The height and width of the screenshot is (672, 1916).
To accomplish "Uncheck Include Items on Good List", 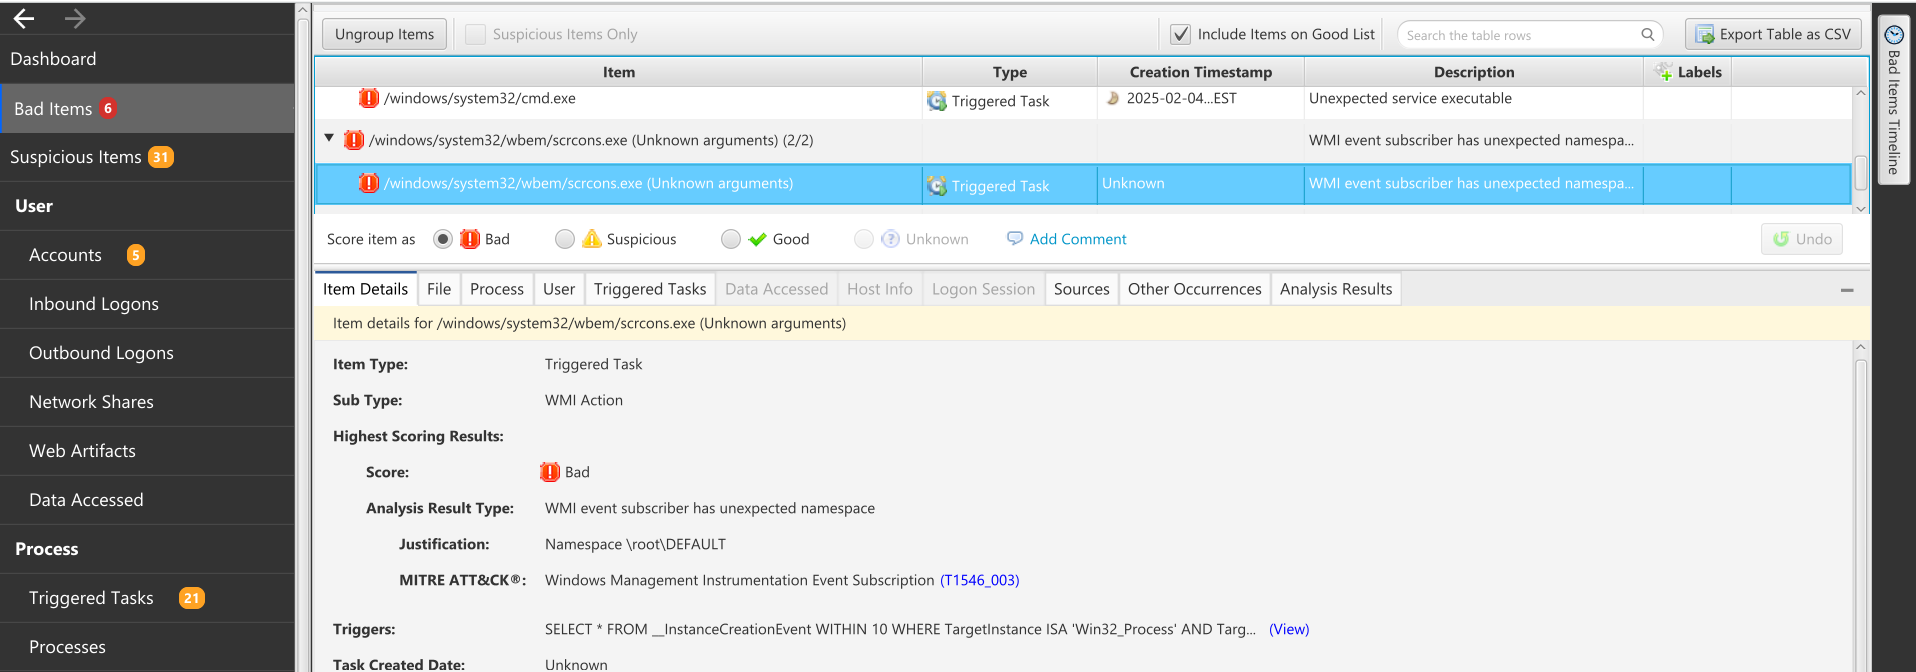I will coord(1181,34).
